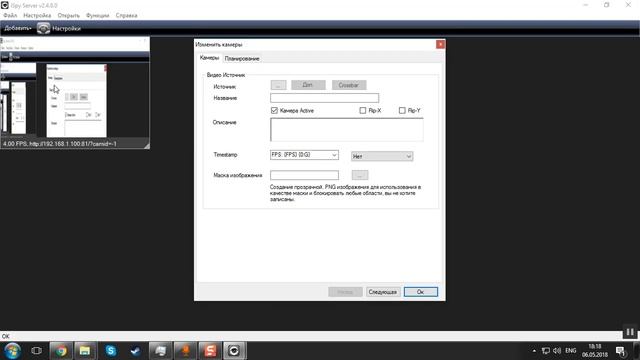
Task: Switch to iSpy Server taskbar icon
Action: [x=234, y=351]
